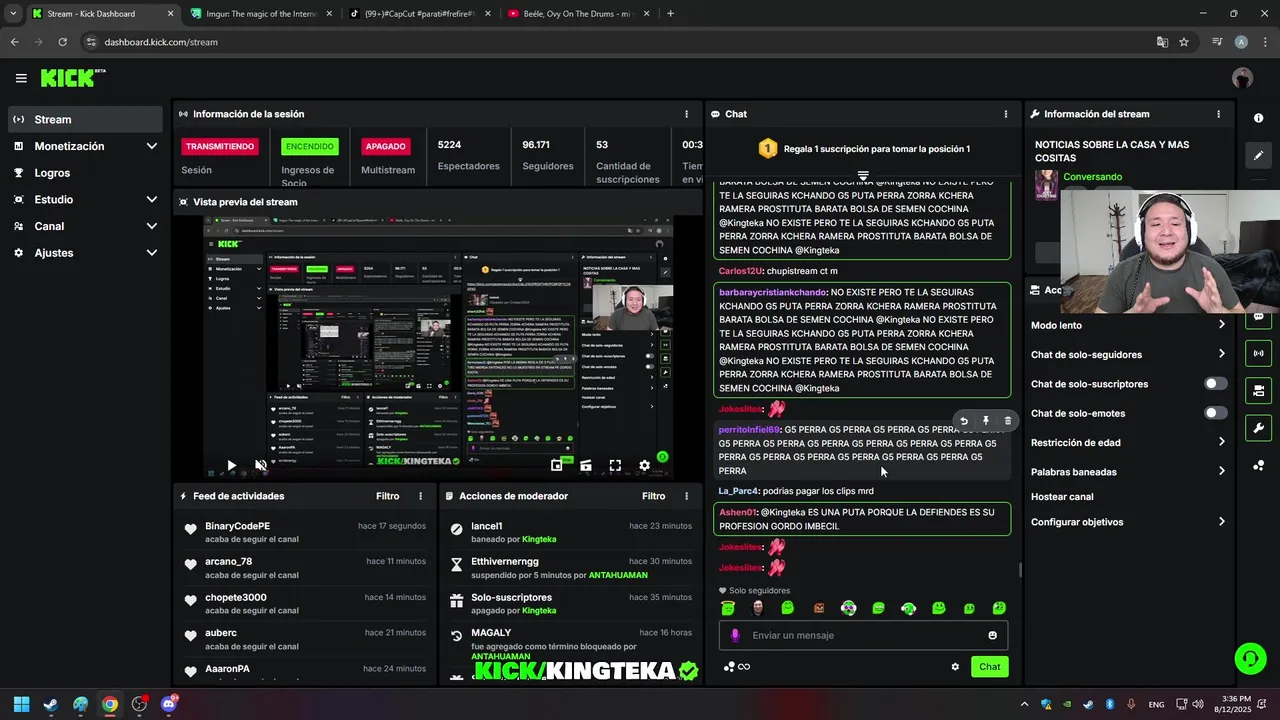Viewport: 1280px width, 720px height.
Task: Click username perritoInfiel69 in chat
Action: pos(749,430)
